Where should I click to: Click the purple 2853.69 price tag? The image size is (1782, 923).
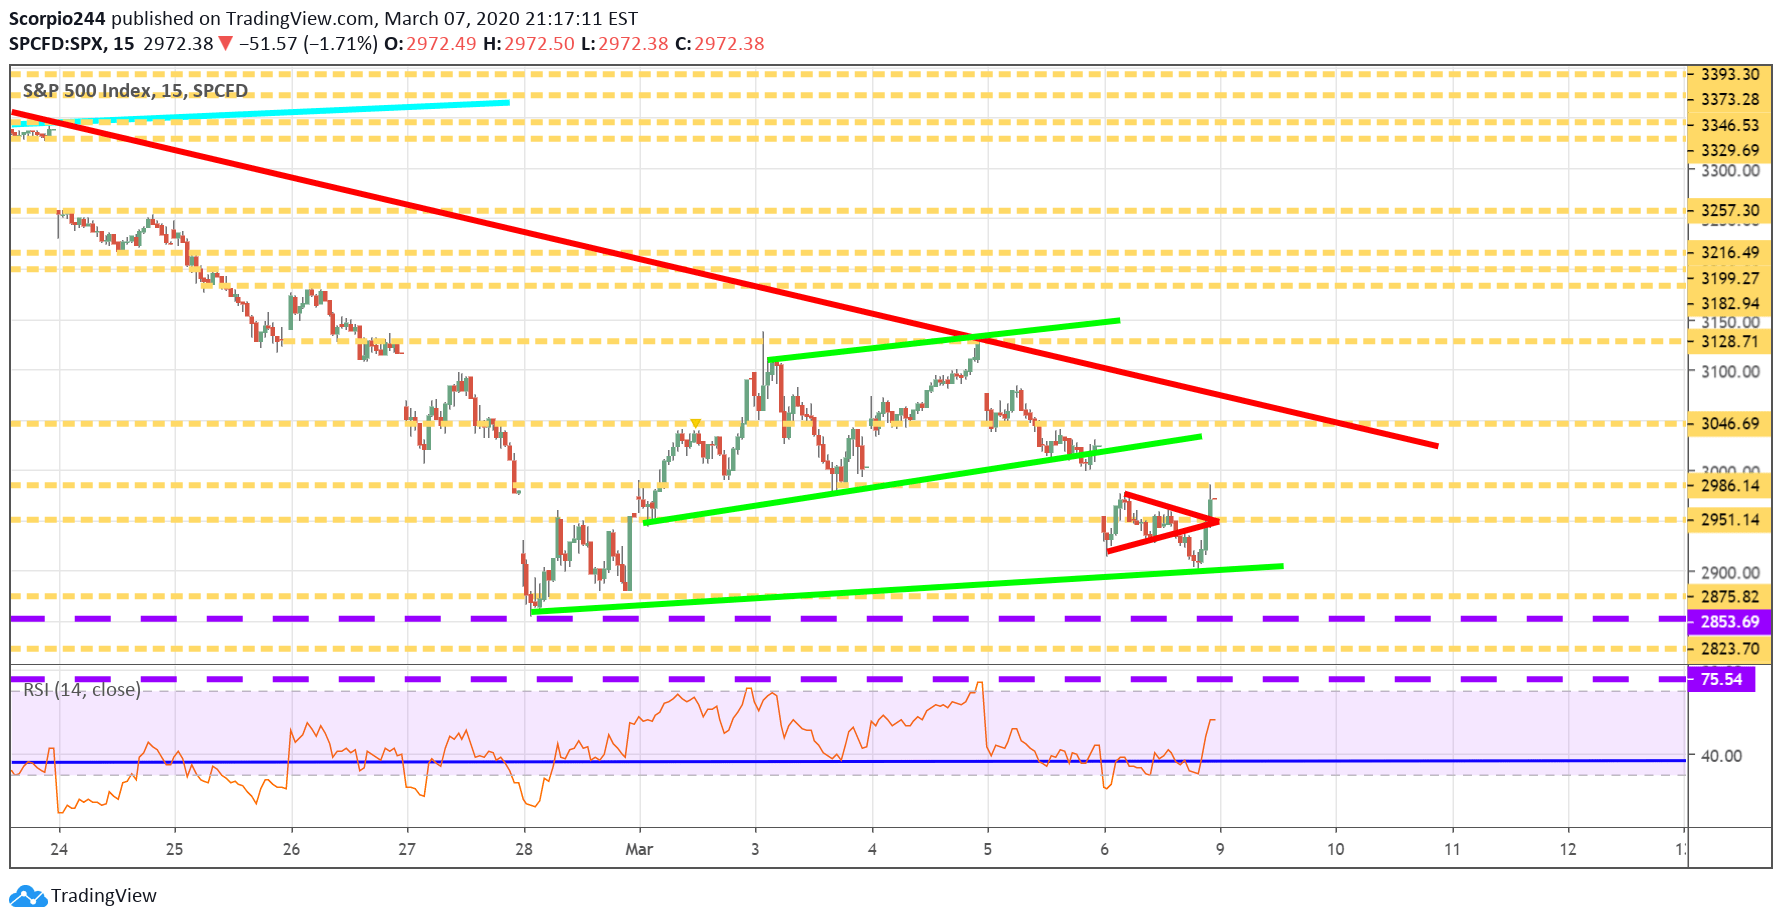pyautogui.click(x=1730, y=621)
